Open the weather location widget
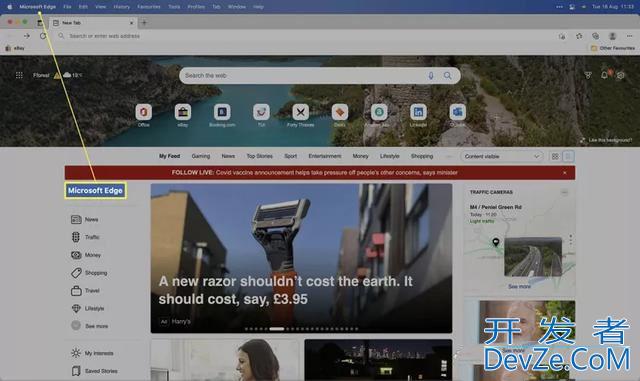 click(x=58, y=75)
